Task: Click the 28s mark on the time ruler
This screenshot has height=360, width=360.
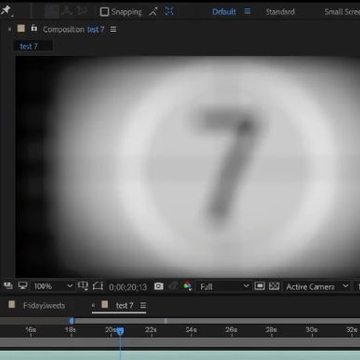Action: (271, 330)
